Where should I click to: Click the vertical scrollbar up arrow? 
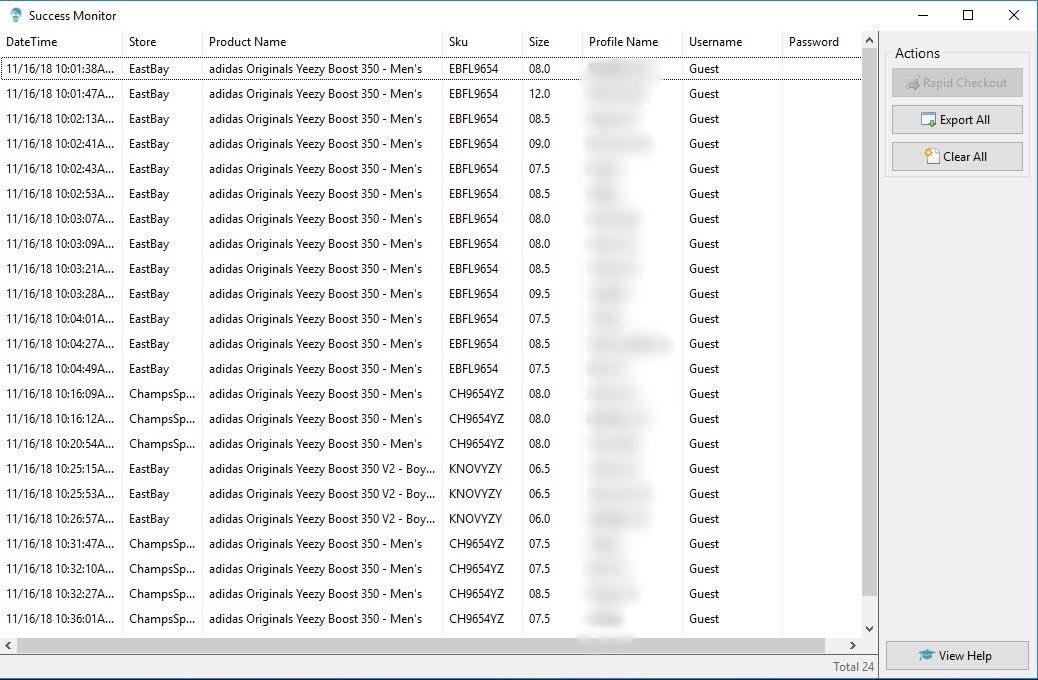point(870,41)
